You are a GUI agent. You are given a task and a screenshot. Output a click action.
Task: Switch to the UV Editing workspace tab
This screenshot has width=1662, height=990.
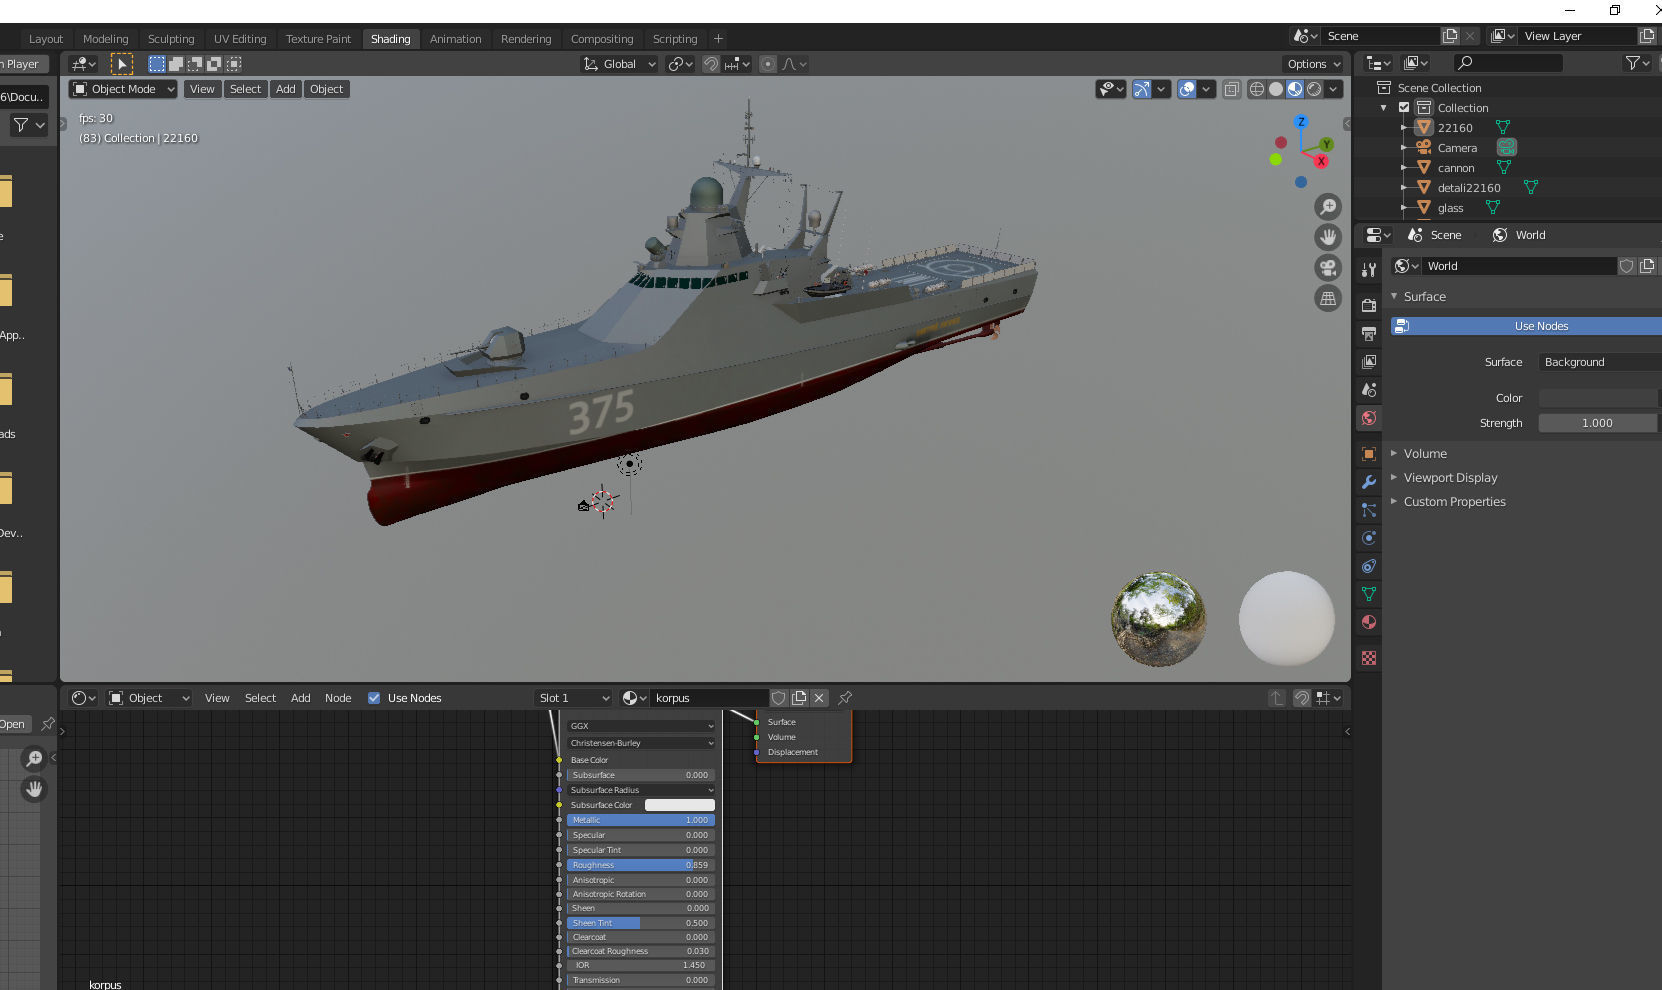tap(240, 39)
